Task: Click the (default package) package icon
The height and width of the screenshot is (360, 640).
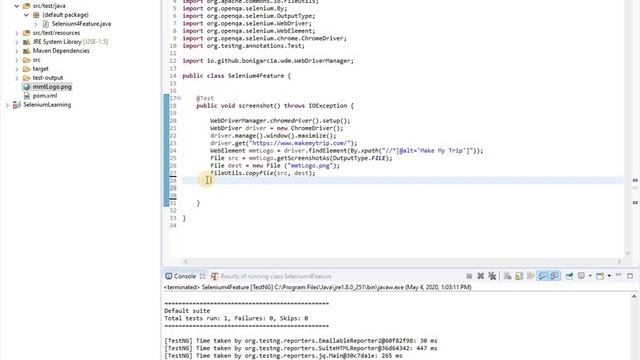Action: tap(36, 15)
